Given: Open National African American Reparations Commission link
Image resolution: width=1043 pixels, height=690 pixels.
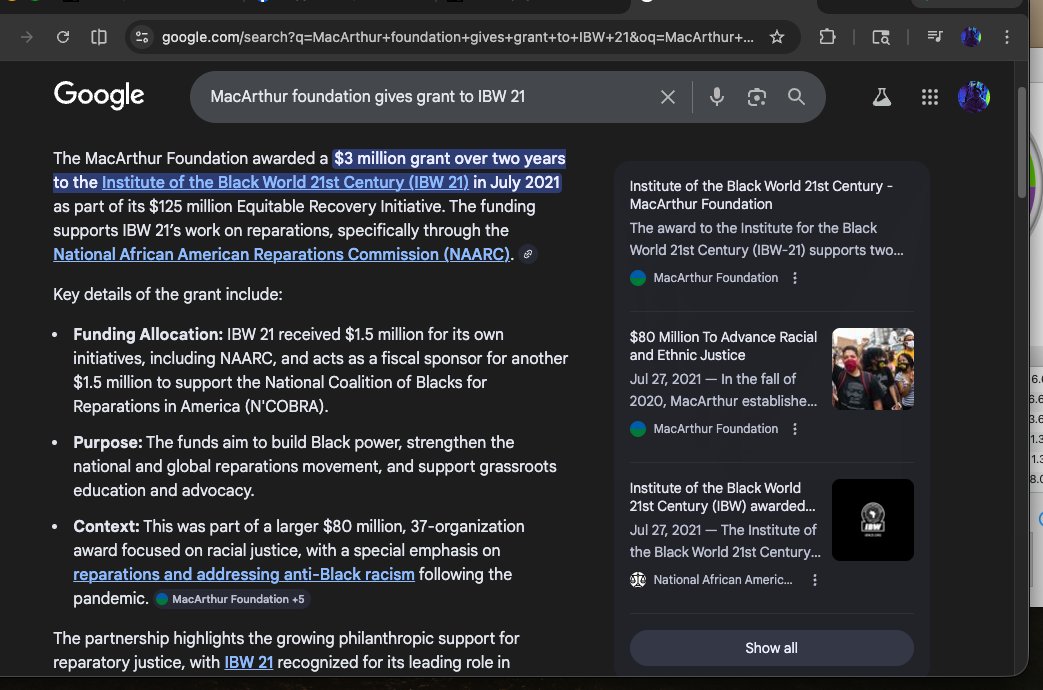Looking at the screenshot, I should [281, 254].
